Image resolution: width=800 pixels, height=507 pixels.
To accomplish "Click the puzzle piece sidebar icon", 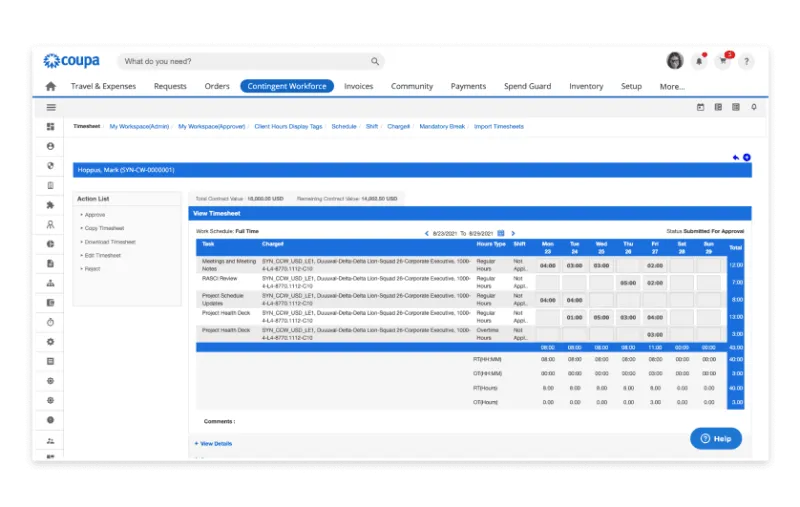I will pyautogui.click(x=51, y=205).
